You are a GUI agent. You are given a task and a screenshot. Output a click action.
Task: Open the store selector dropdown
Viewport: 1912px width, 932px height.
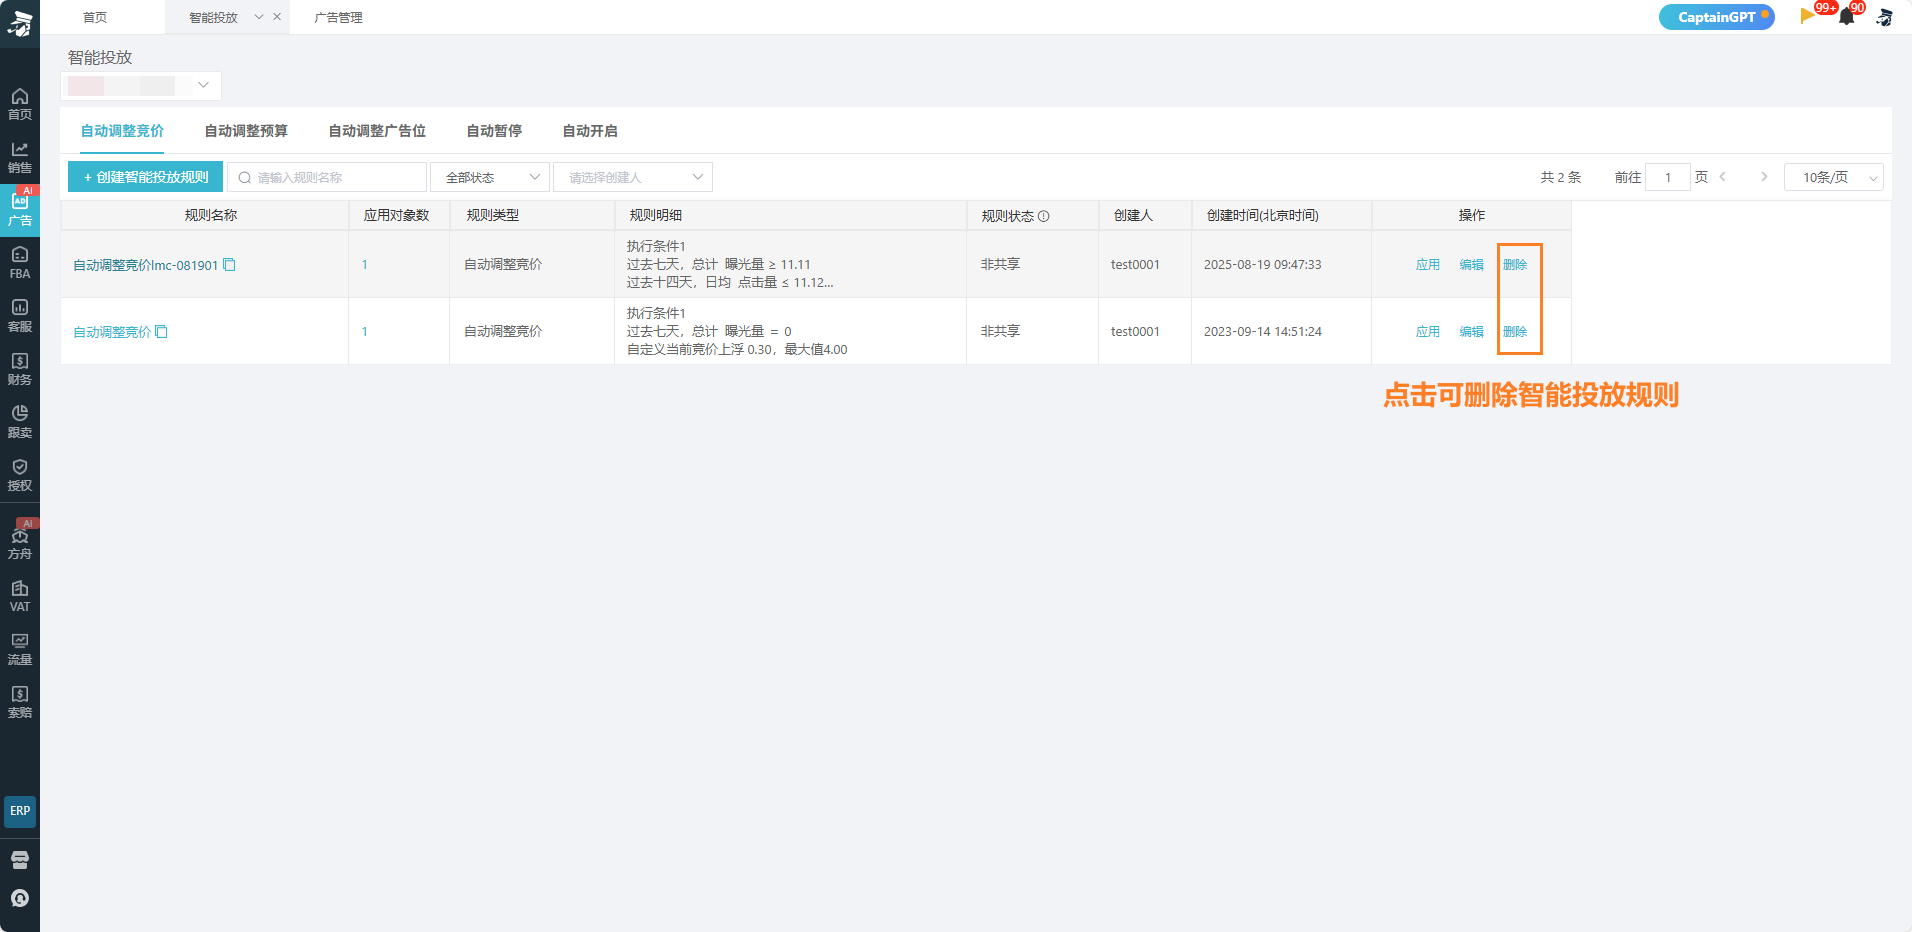coord(141,86)
